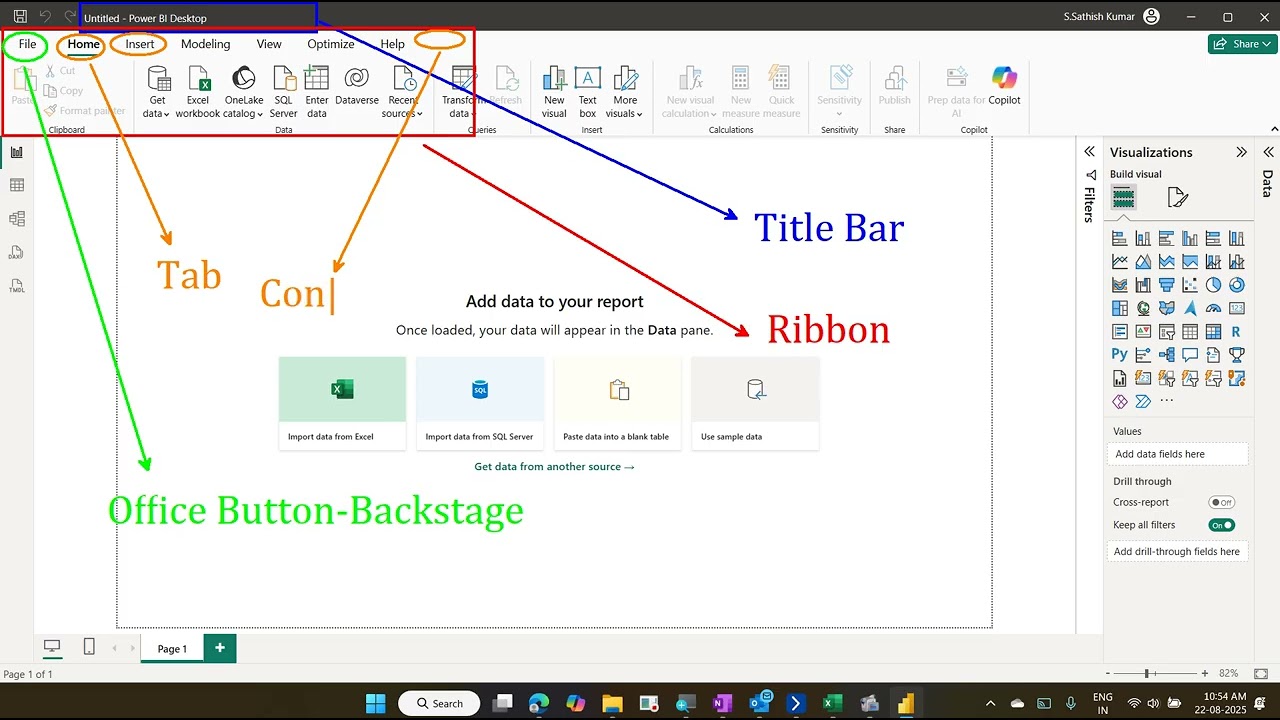
Task: Switch to the Home ribbon tab
Action: [84, 44]
